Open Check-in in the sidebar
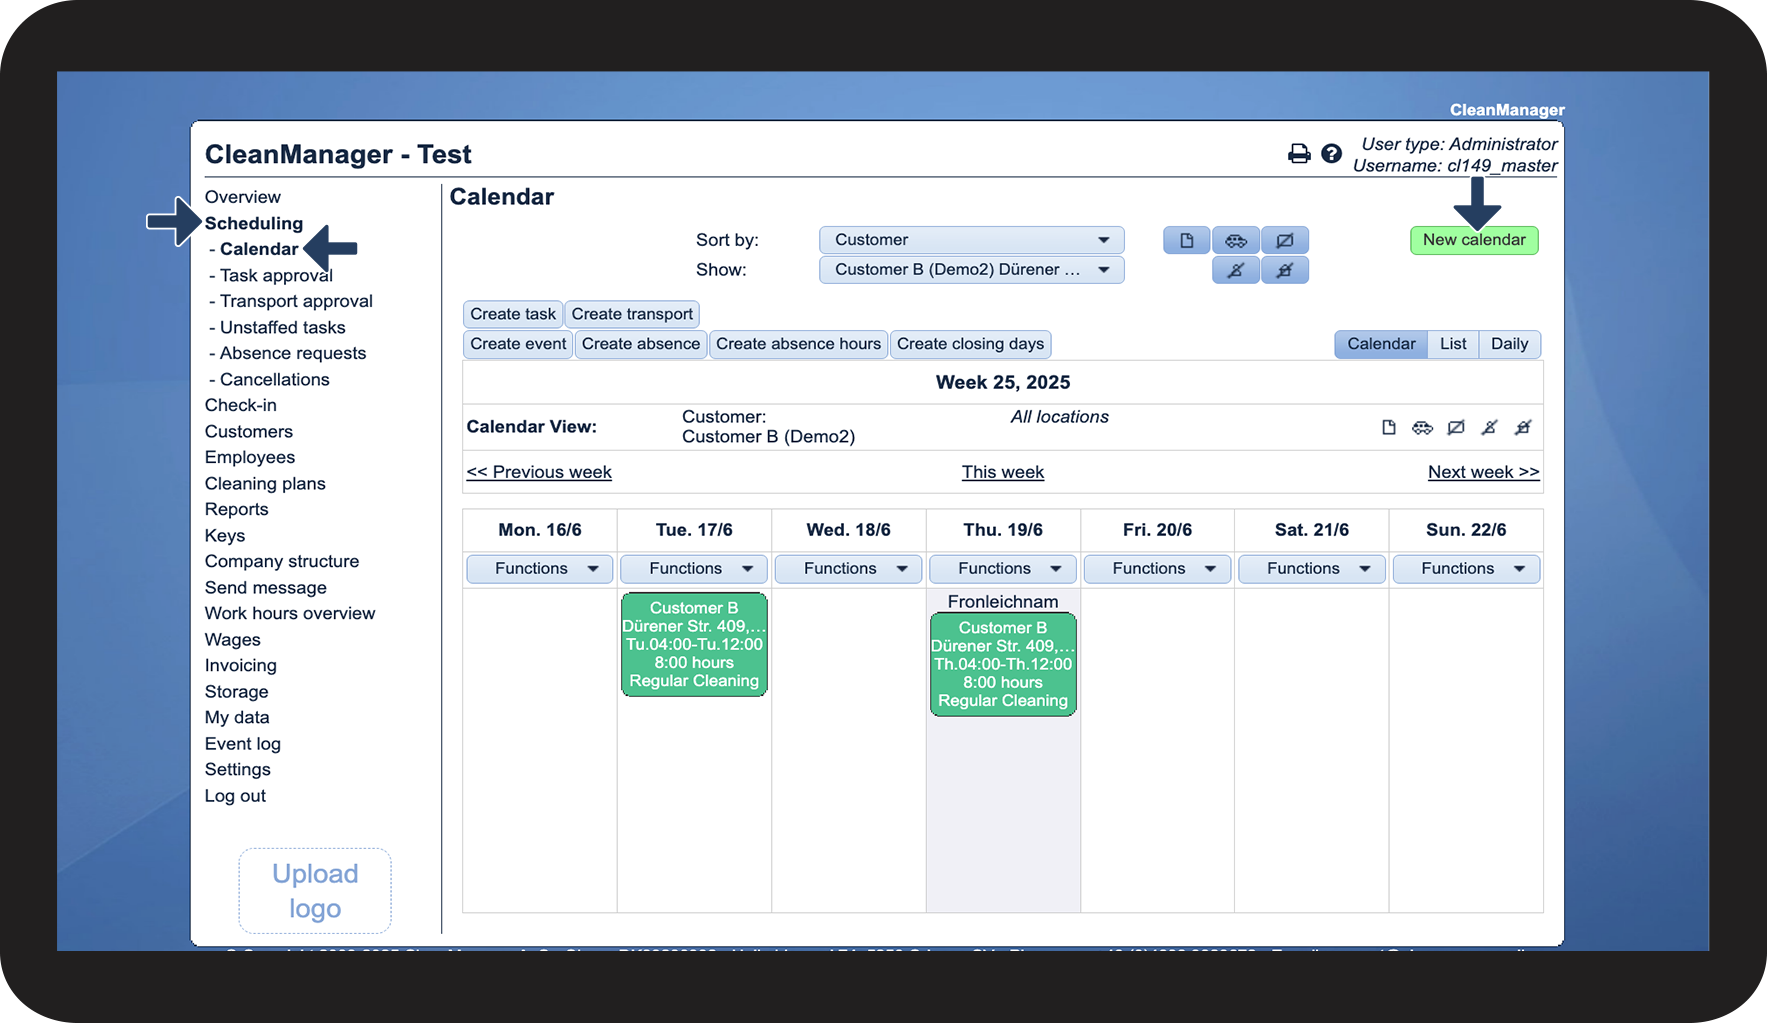1767x1023 pixels. point(241,405)
